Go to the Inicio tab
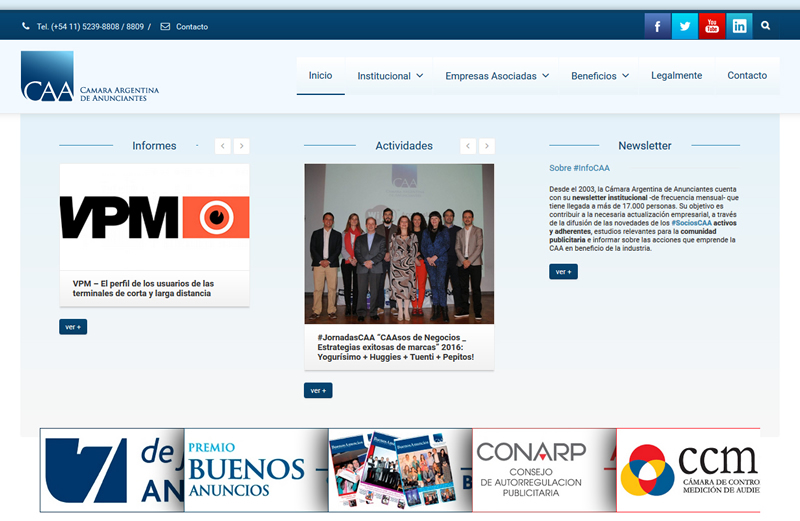The height and width of the screenshot is (521, 800). [x=320, y=76]
